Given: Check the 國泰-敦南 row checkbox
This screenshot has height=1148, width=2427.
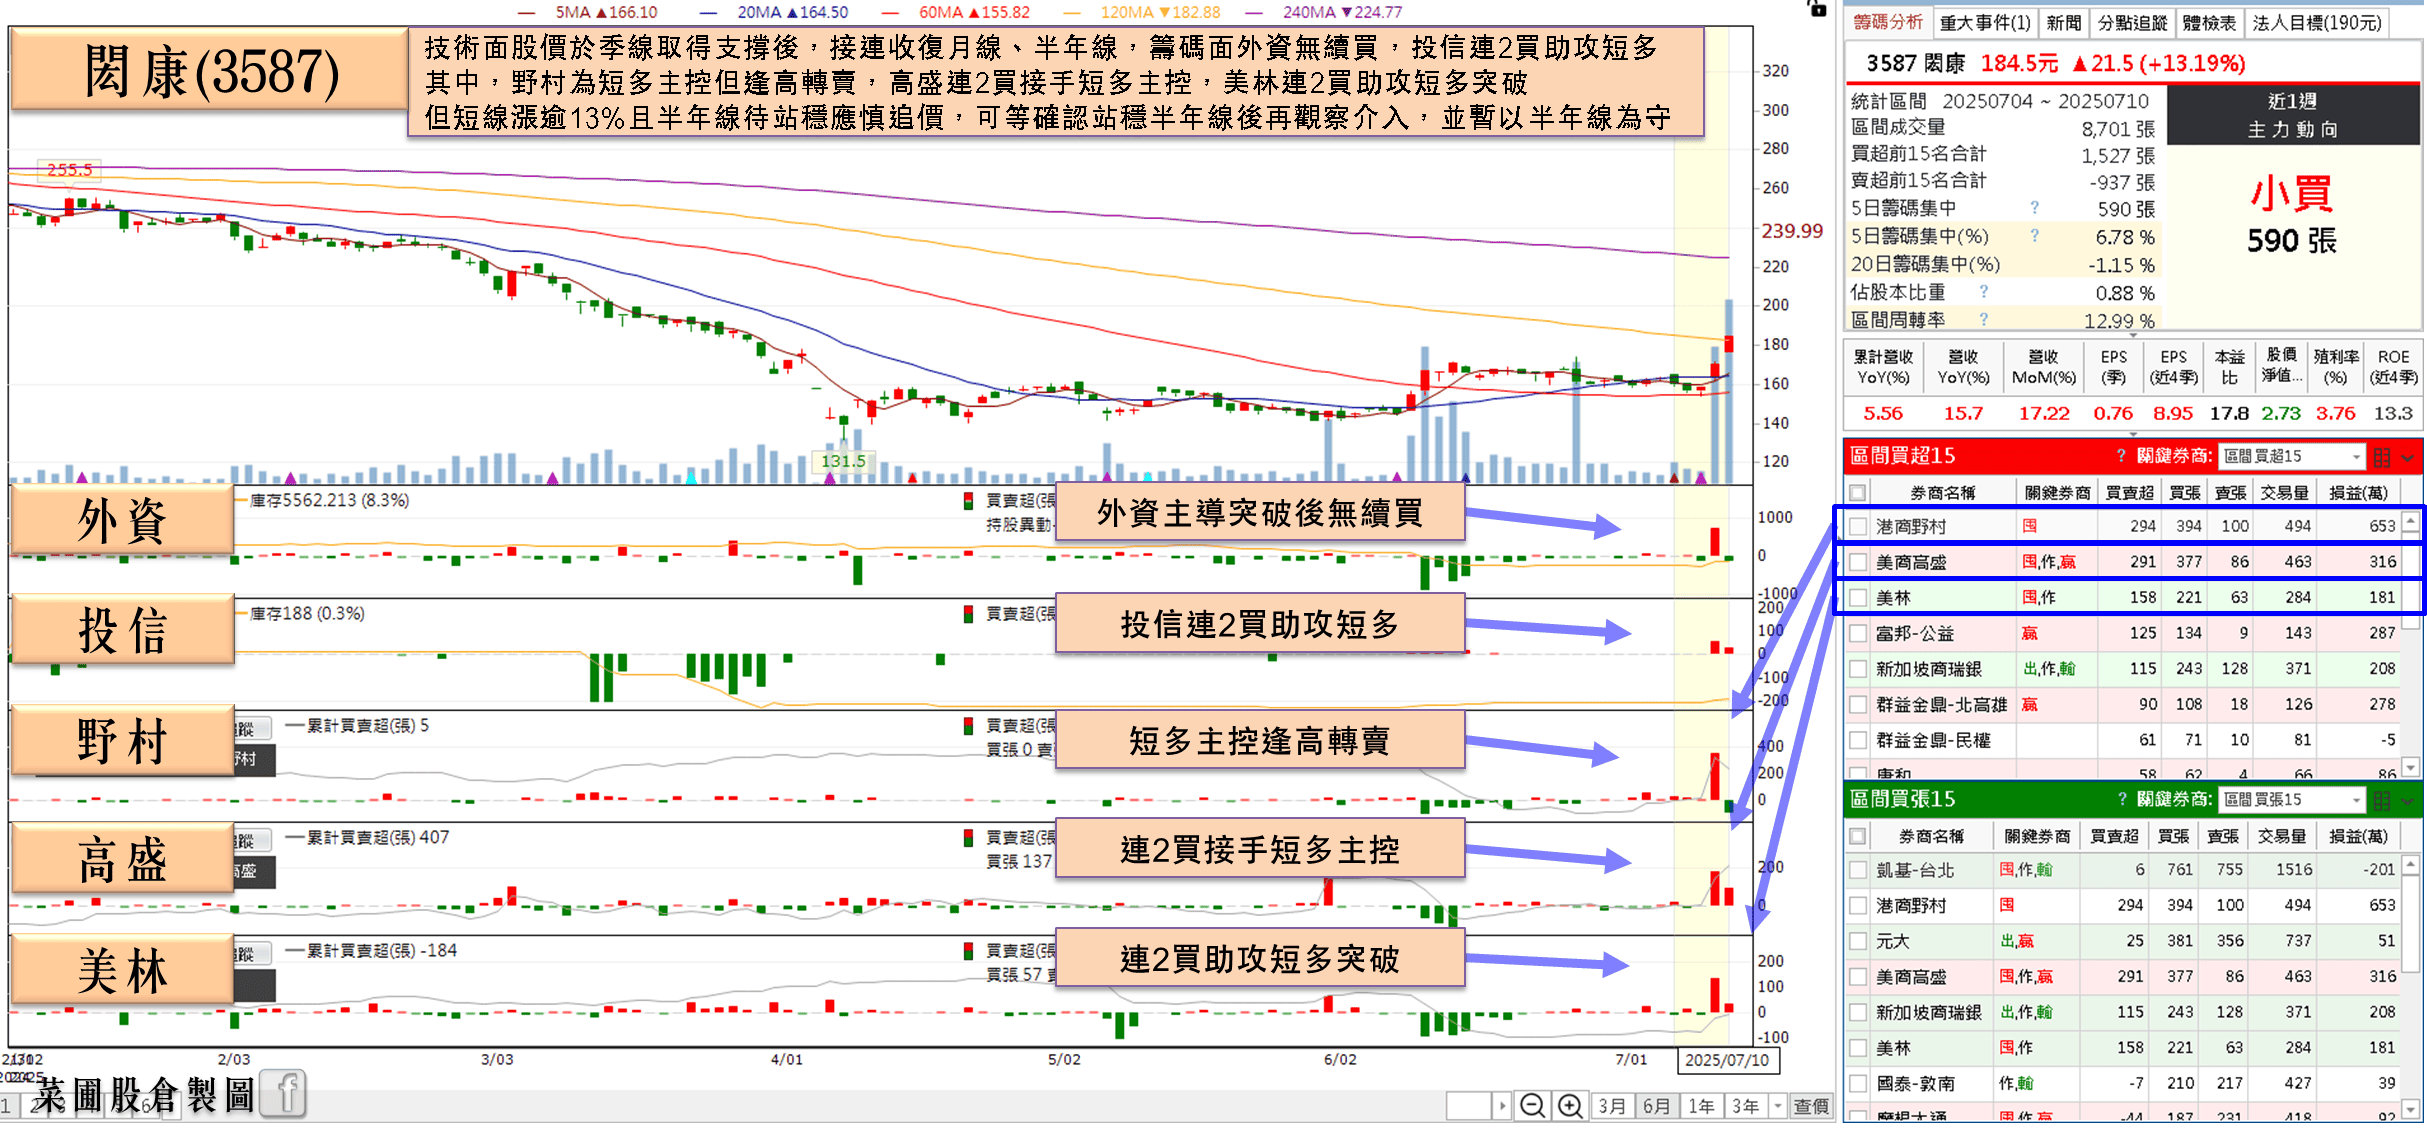Looking at the screenshot, I should [x=1858, y=1083].
